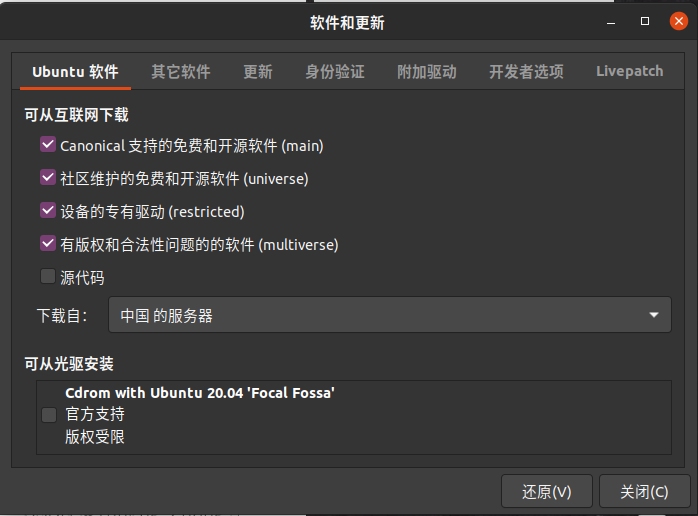Open the 开发者选项 tab

tap(526, 72)
